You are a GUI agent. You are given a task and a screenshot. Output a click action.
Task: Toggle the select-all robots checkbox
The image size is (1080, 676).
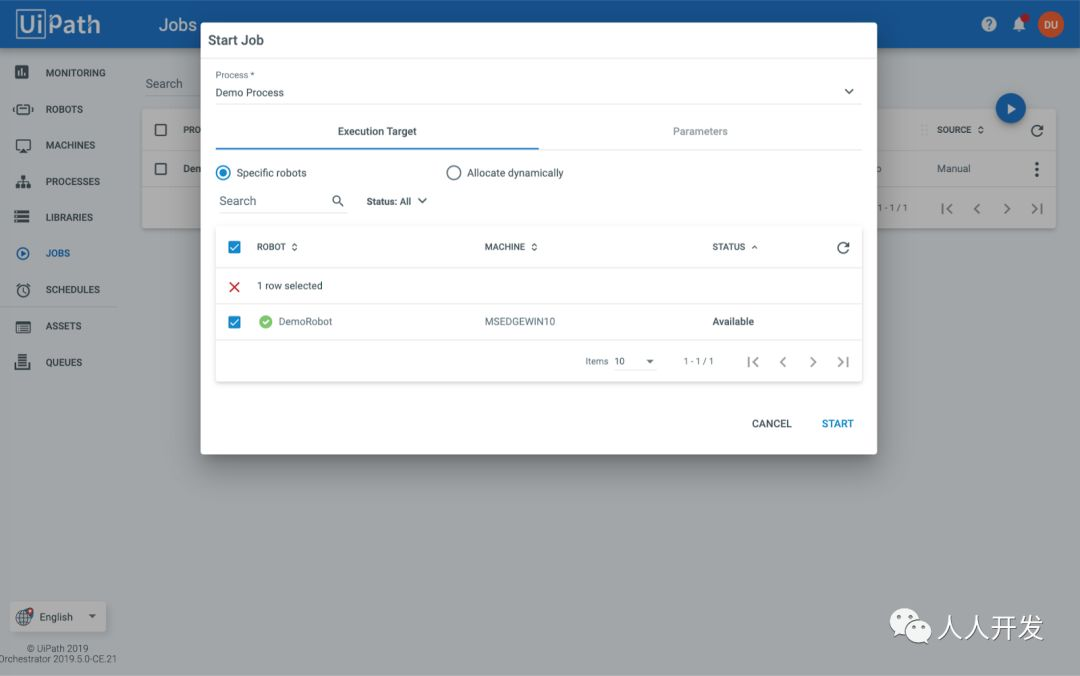pyautogui.click(x=234, y=247)
